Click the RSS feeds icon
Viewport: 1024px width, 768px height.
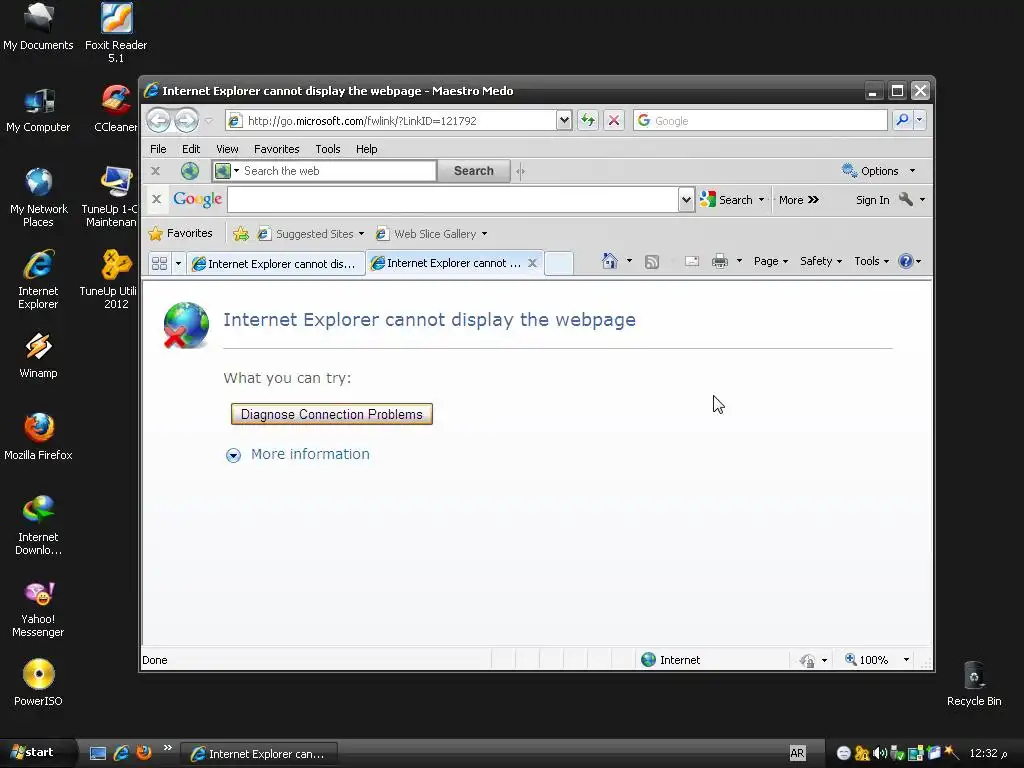(652, 262)
